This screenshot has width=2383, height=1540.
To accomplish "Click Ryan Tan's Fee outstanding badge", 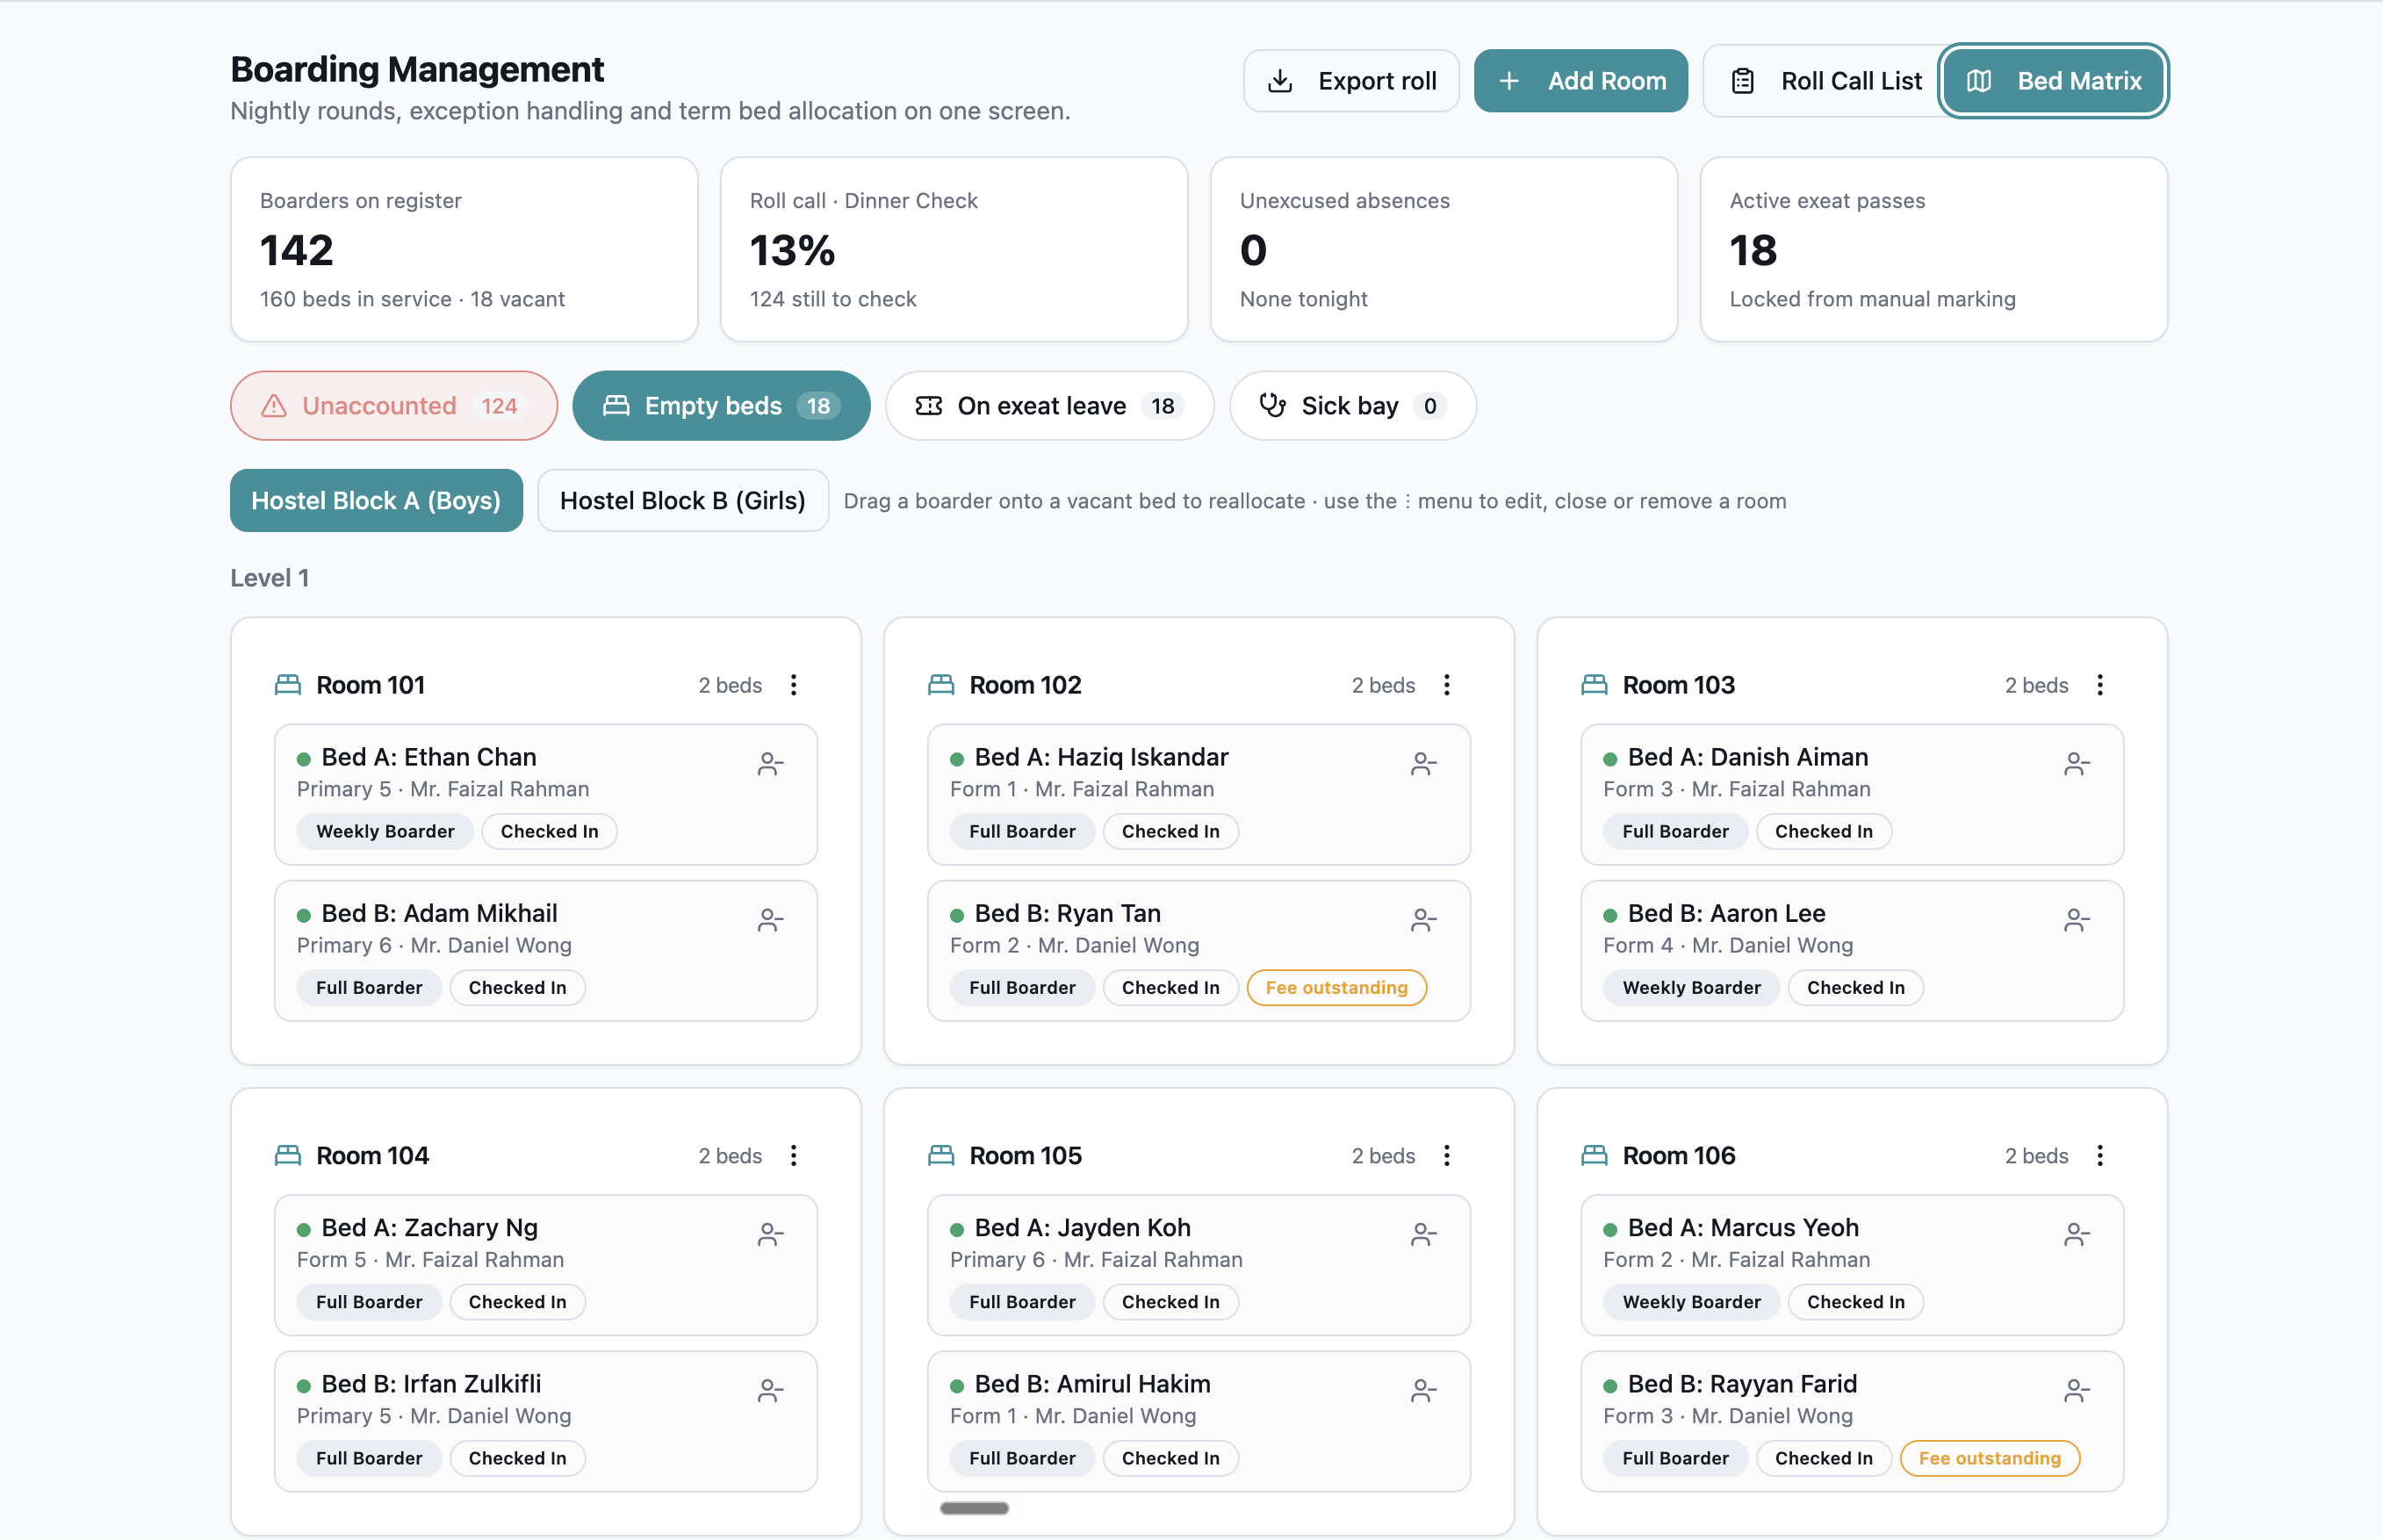I will (x=1337, y=988).
